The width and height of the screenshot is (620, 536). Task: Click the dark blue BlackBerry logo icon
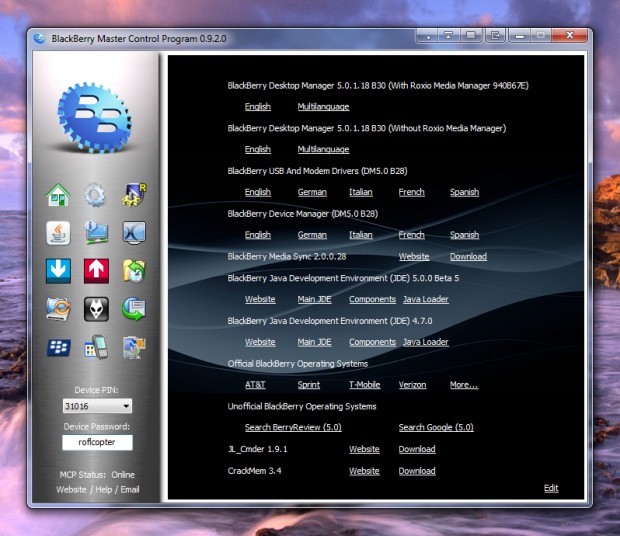tap(59, 347)
